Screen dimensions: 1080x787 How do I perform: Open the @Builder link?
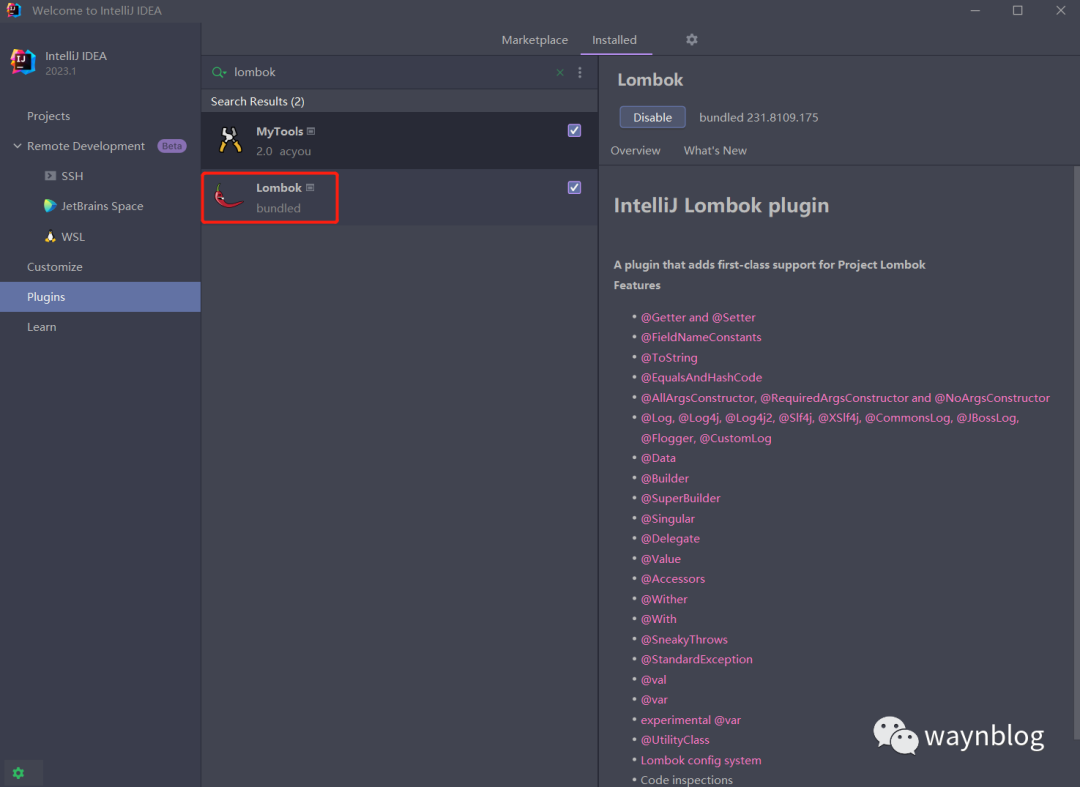(x=665, y=479)
